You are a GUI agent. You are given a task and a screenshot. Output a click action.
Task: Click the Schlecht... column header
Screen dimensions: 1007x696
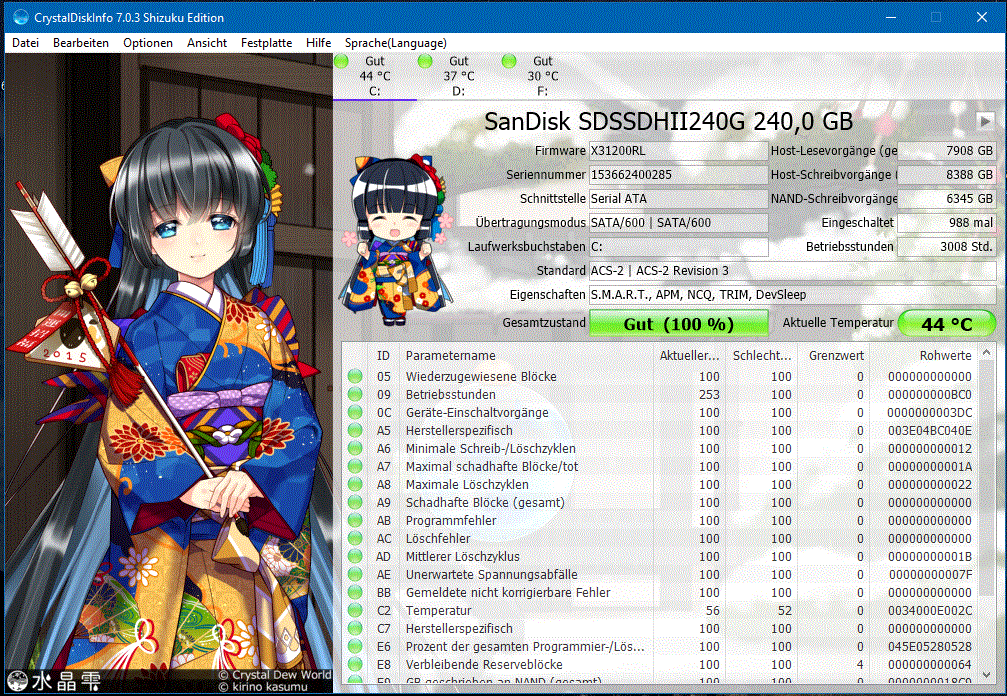click(x=760, y=356)
